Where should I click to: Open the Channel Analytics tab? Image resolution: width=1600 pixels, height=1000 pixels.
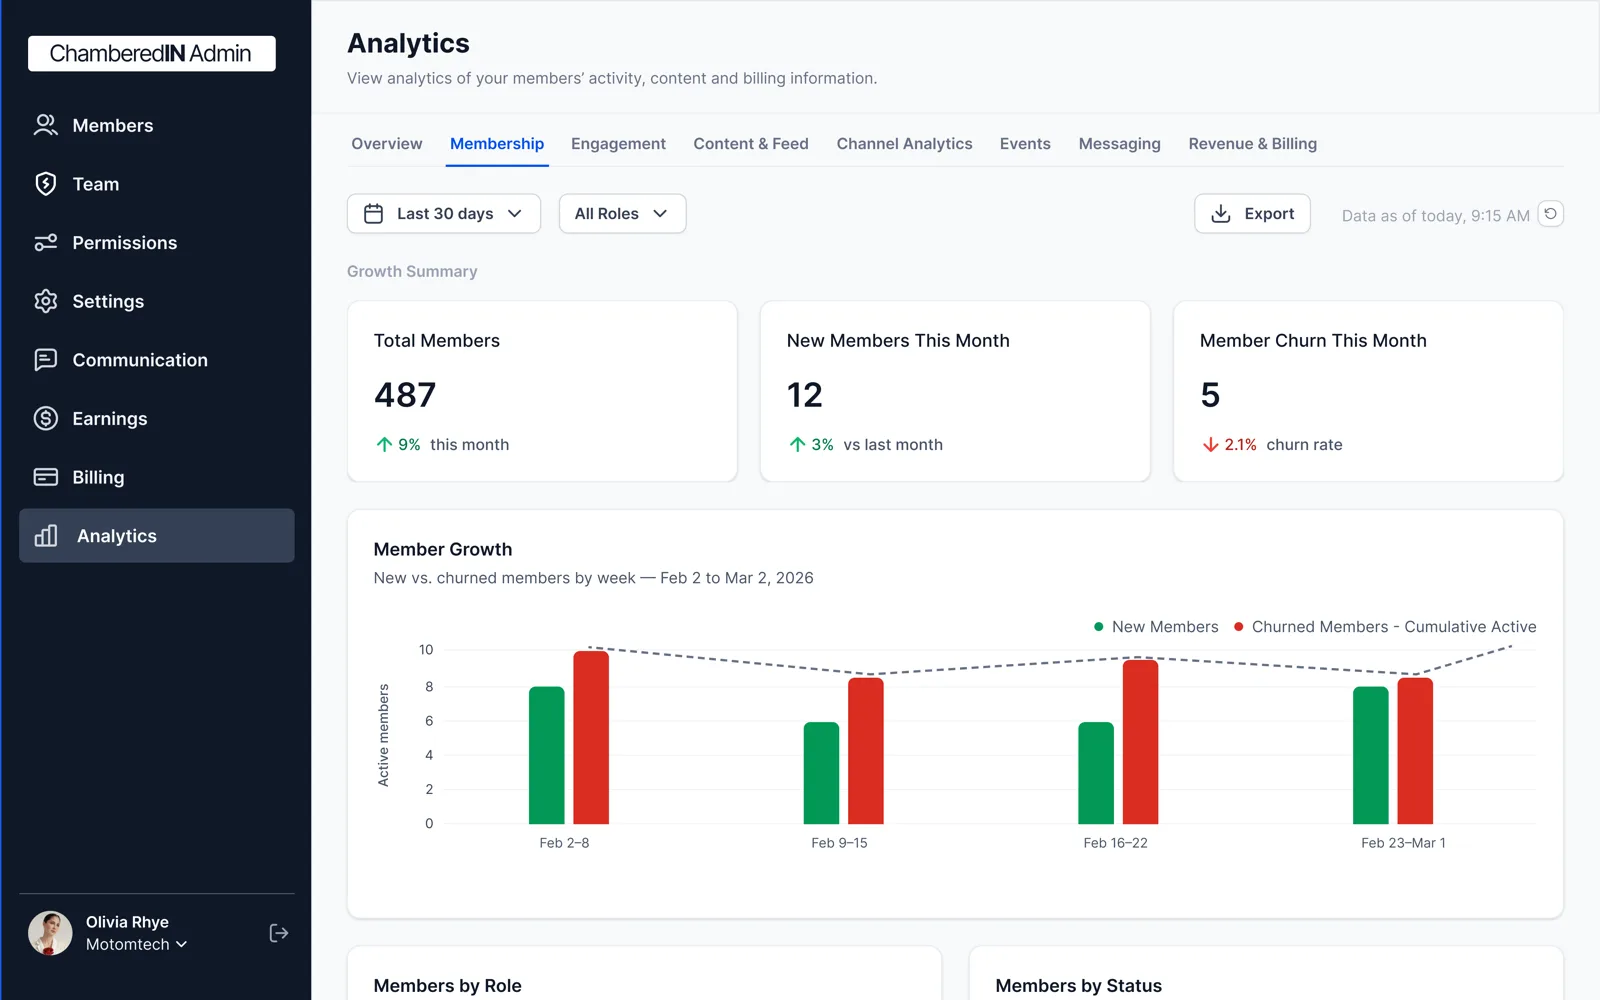point(904,144)
